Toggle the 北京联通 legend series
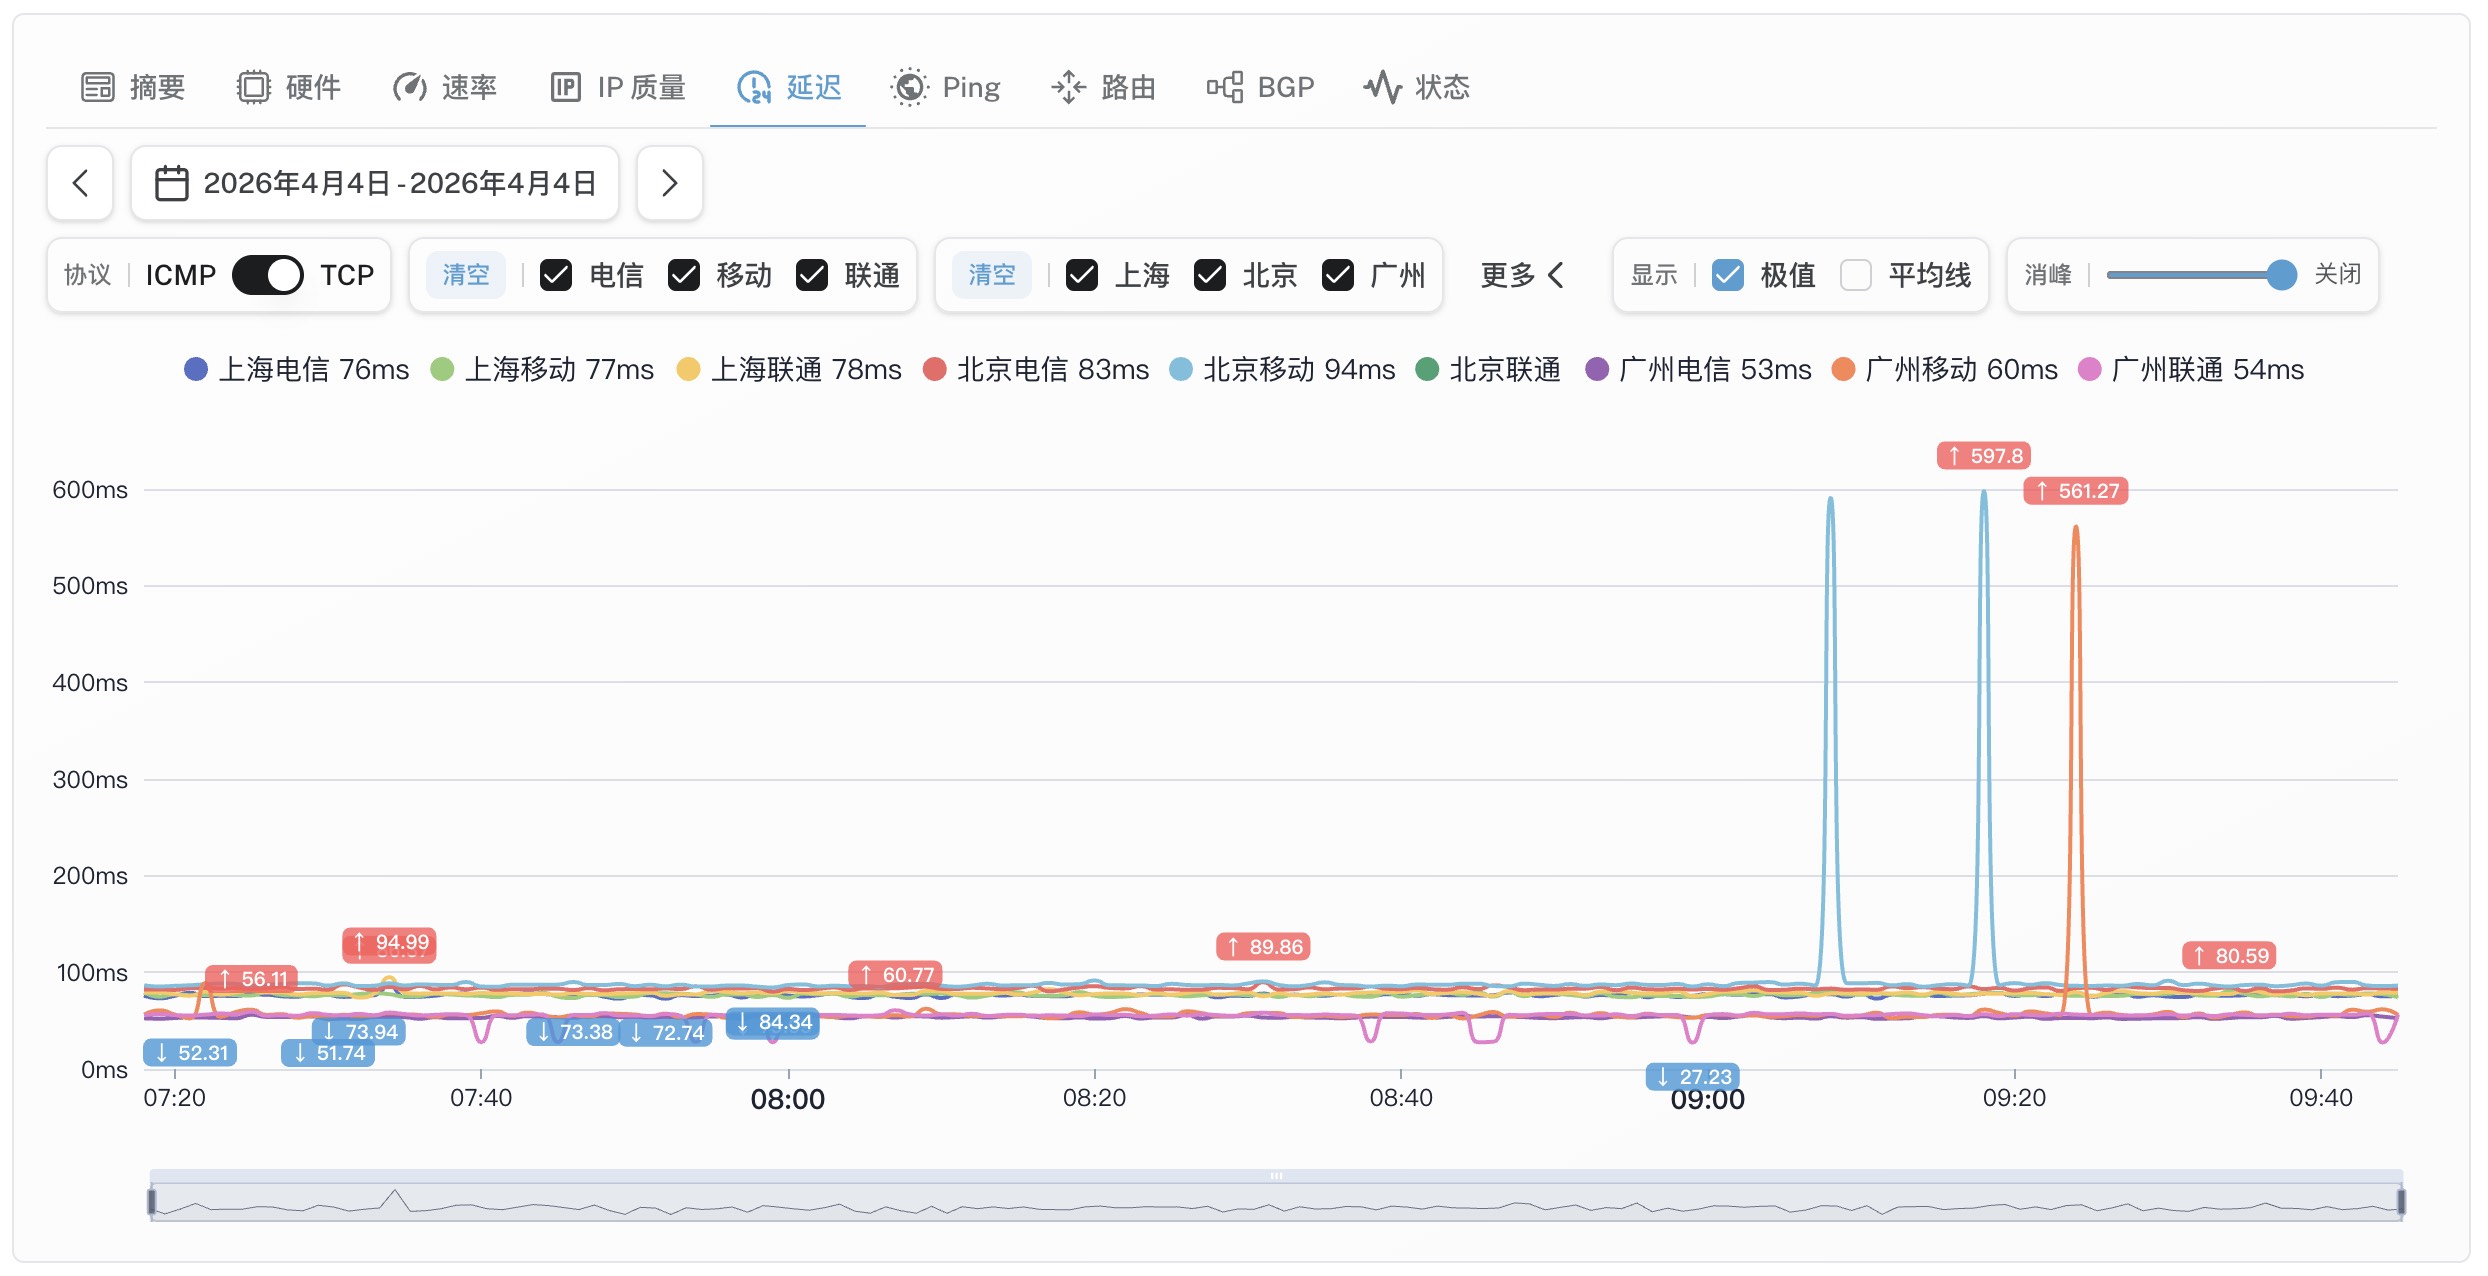 pos(1488,370)
